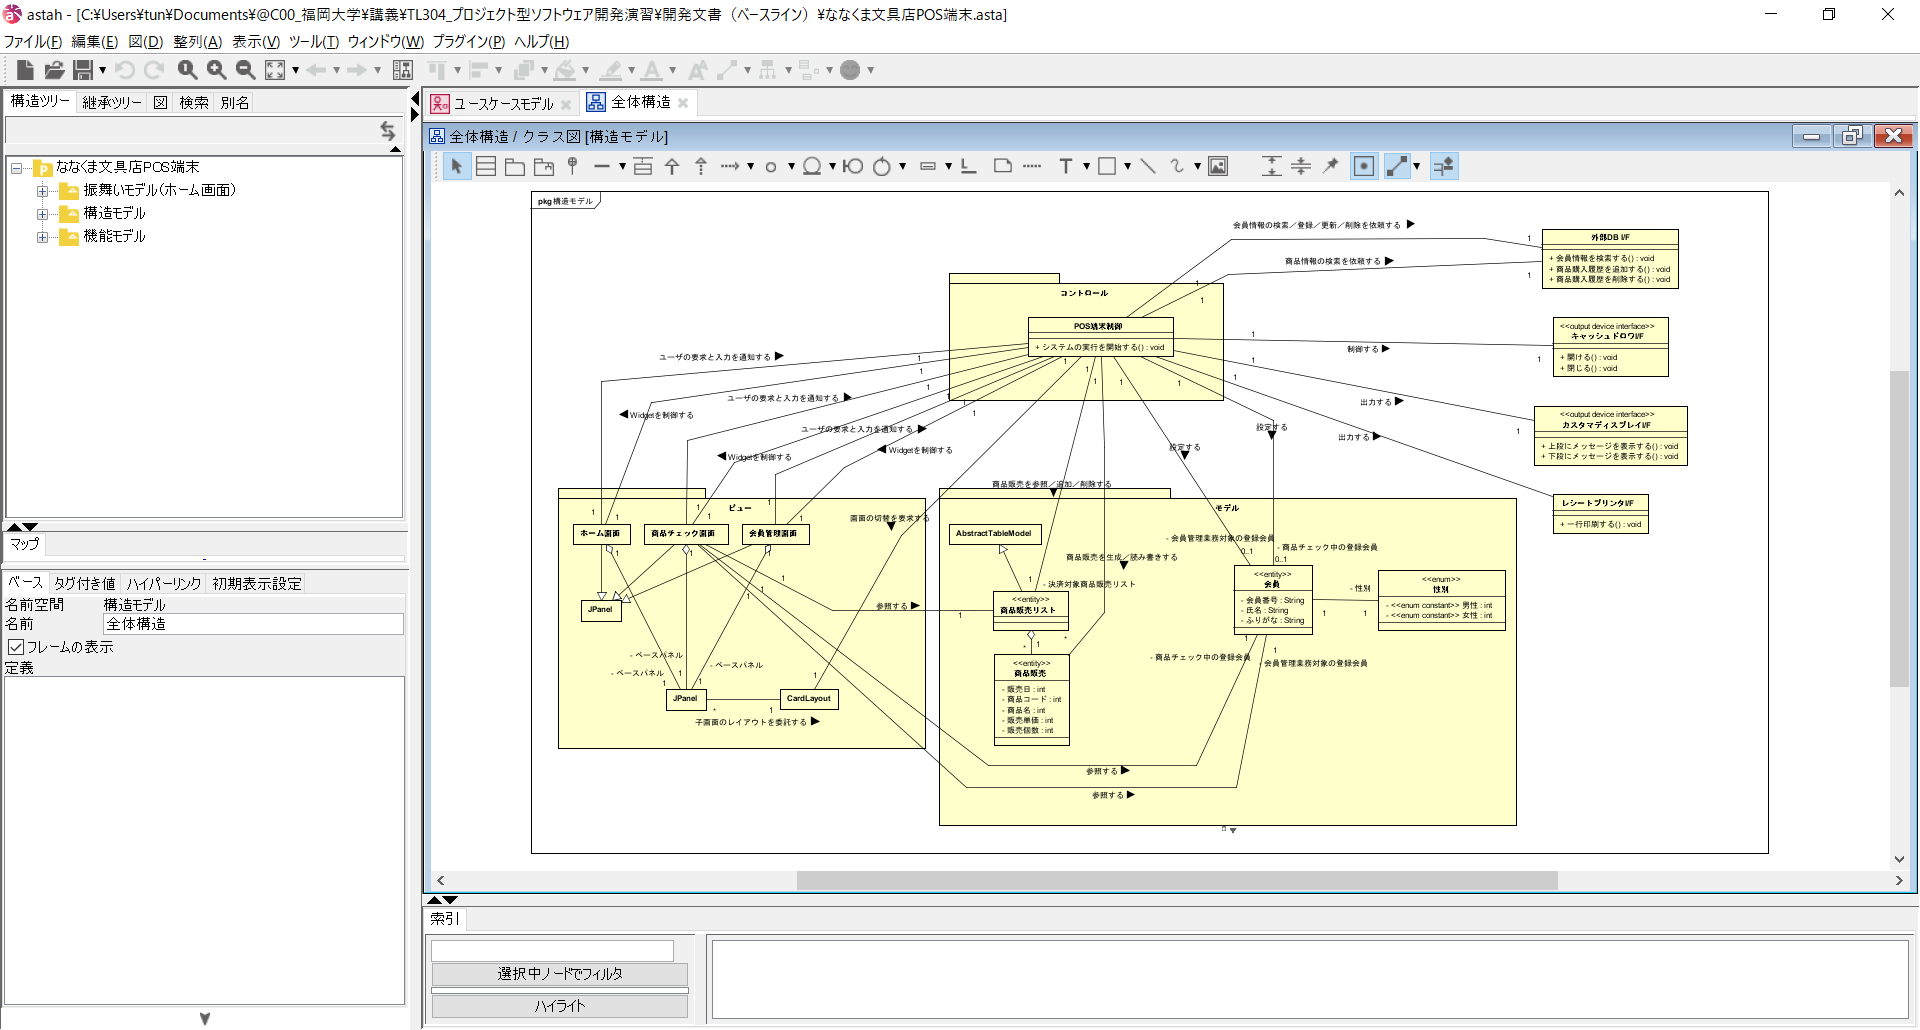
Task: Expand the 振舞いモデル(ホーム画面) tree node
Action: (42, 190)
